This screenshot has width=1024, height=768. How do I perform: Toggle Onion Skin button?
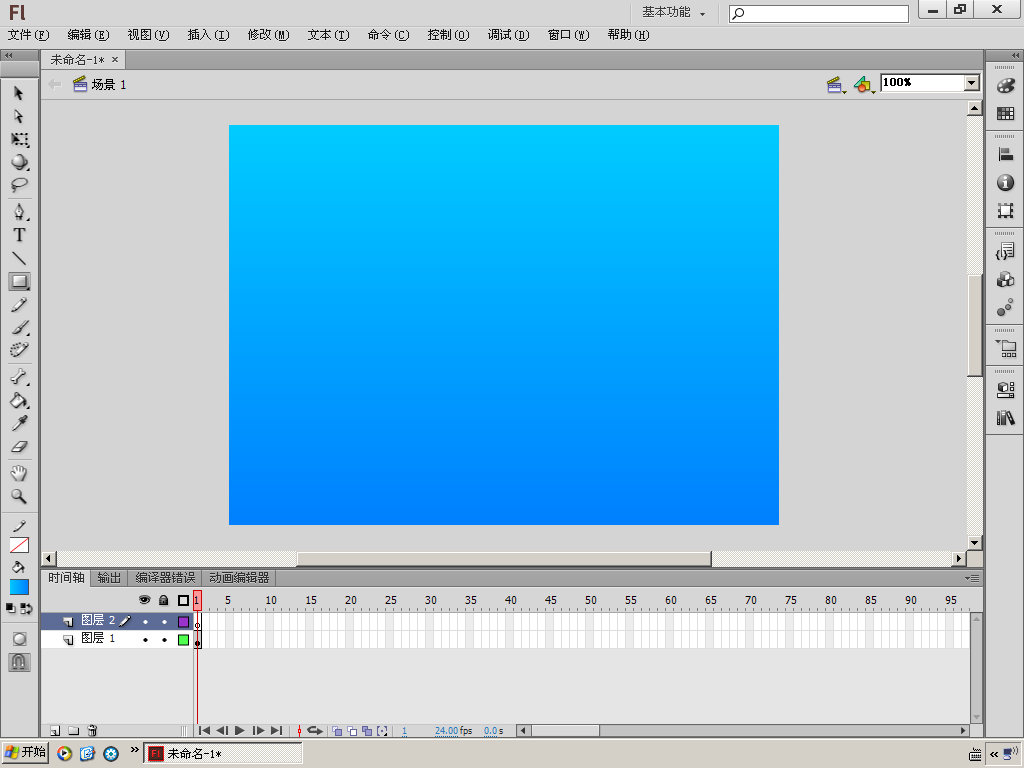click(x=337, y=731)
